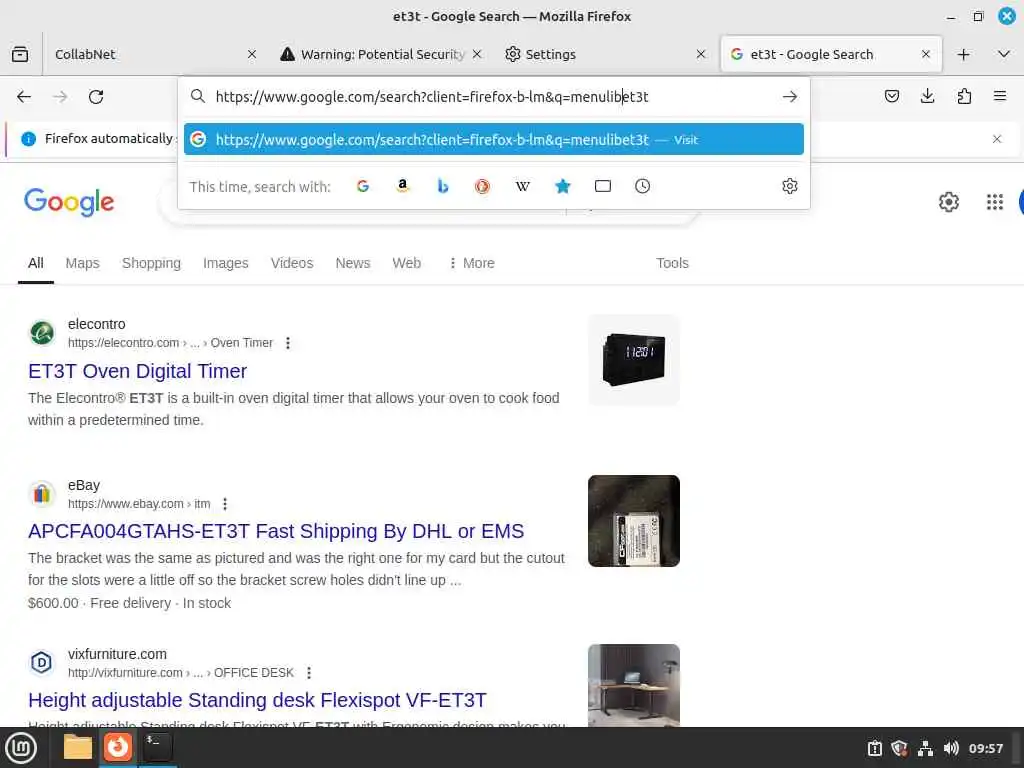Close the Settings tab
1024x768 pixels.
tap(701, 54)
